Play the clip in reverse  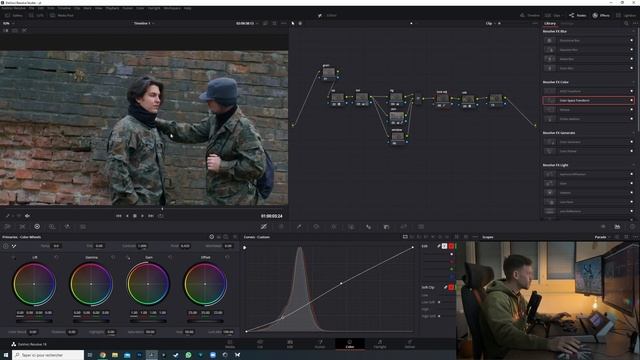coord(127,216)
